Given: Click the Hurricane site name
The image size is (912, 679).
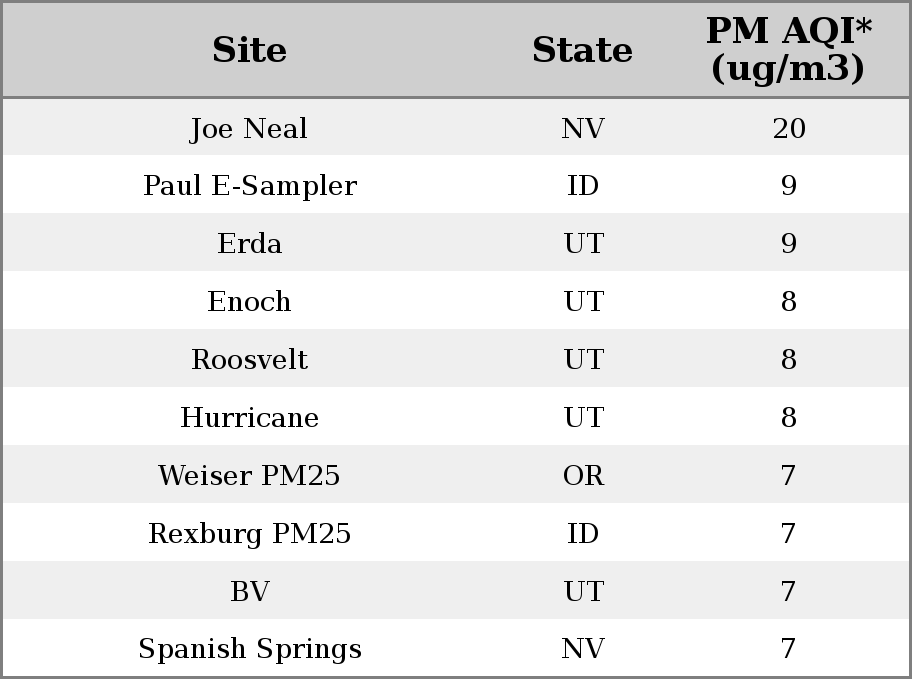Looking at the screenshot, I should pos(250,418).
